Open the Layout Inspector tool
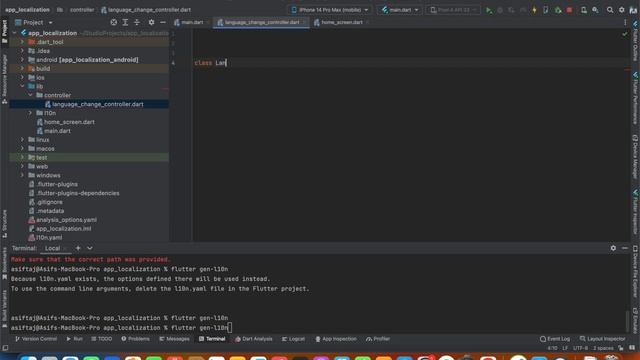This screenshot has width=640, height=360. (602, 339)
